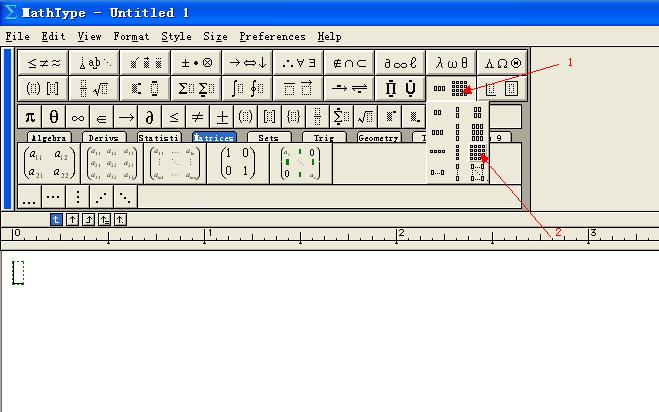Open the operator symbols palette (± • ⊗)
659x412 pixels.
pos(196,63)
